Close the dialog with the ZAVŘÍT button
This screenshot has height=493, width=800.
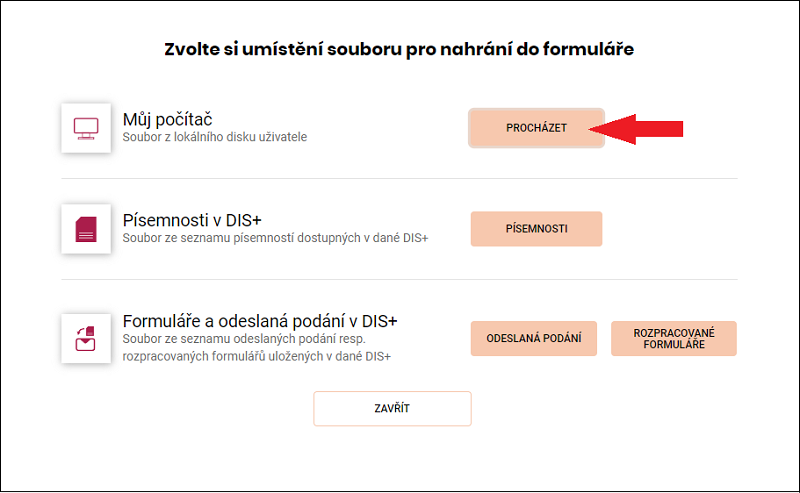pos(392,408)
